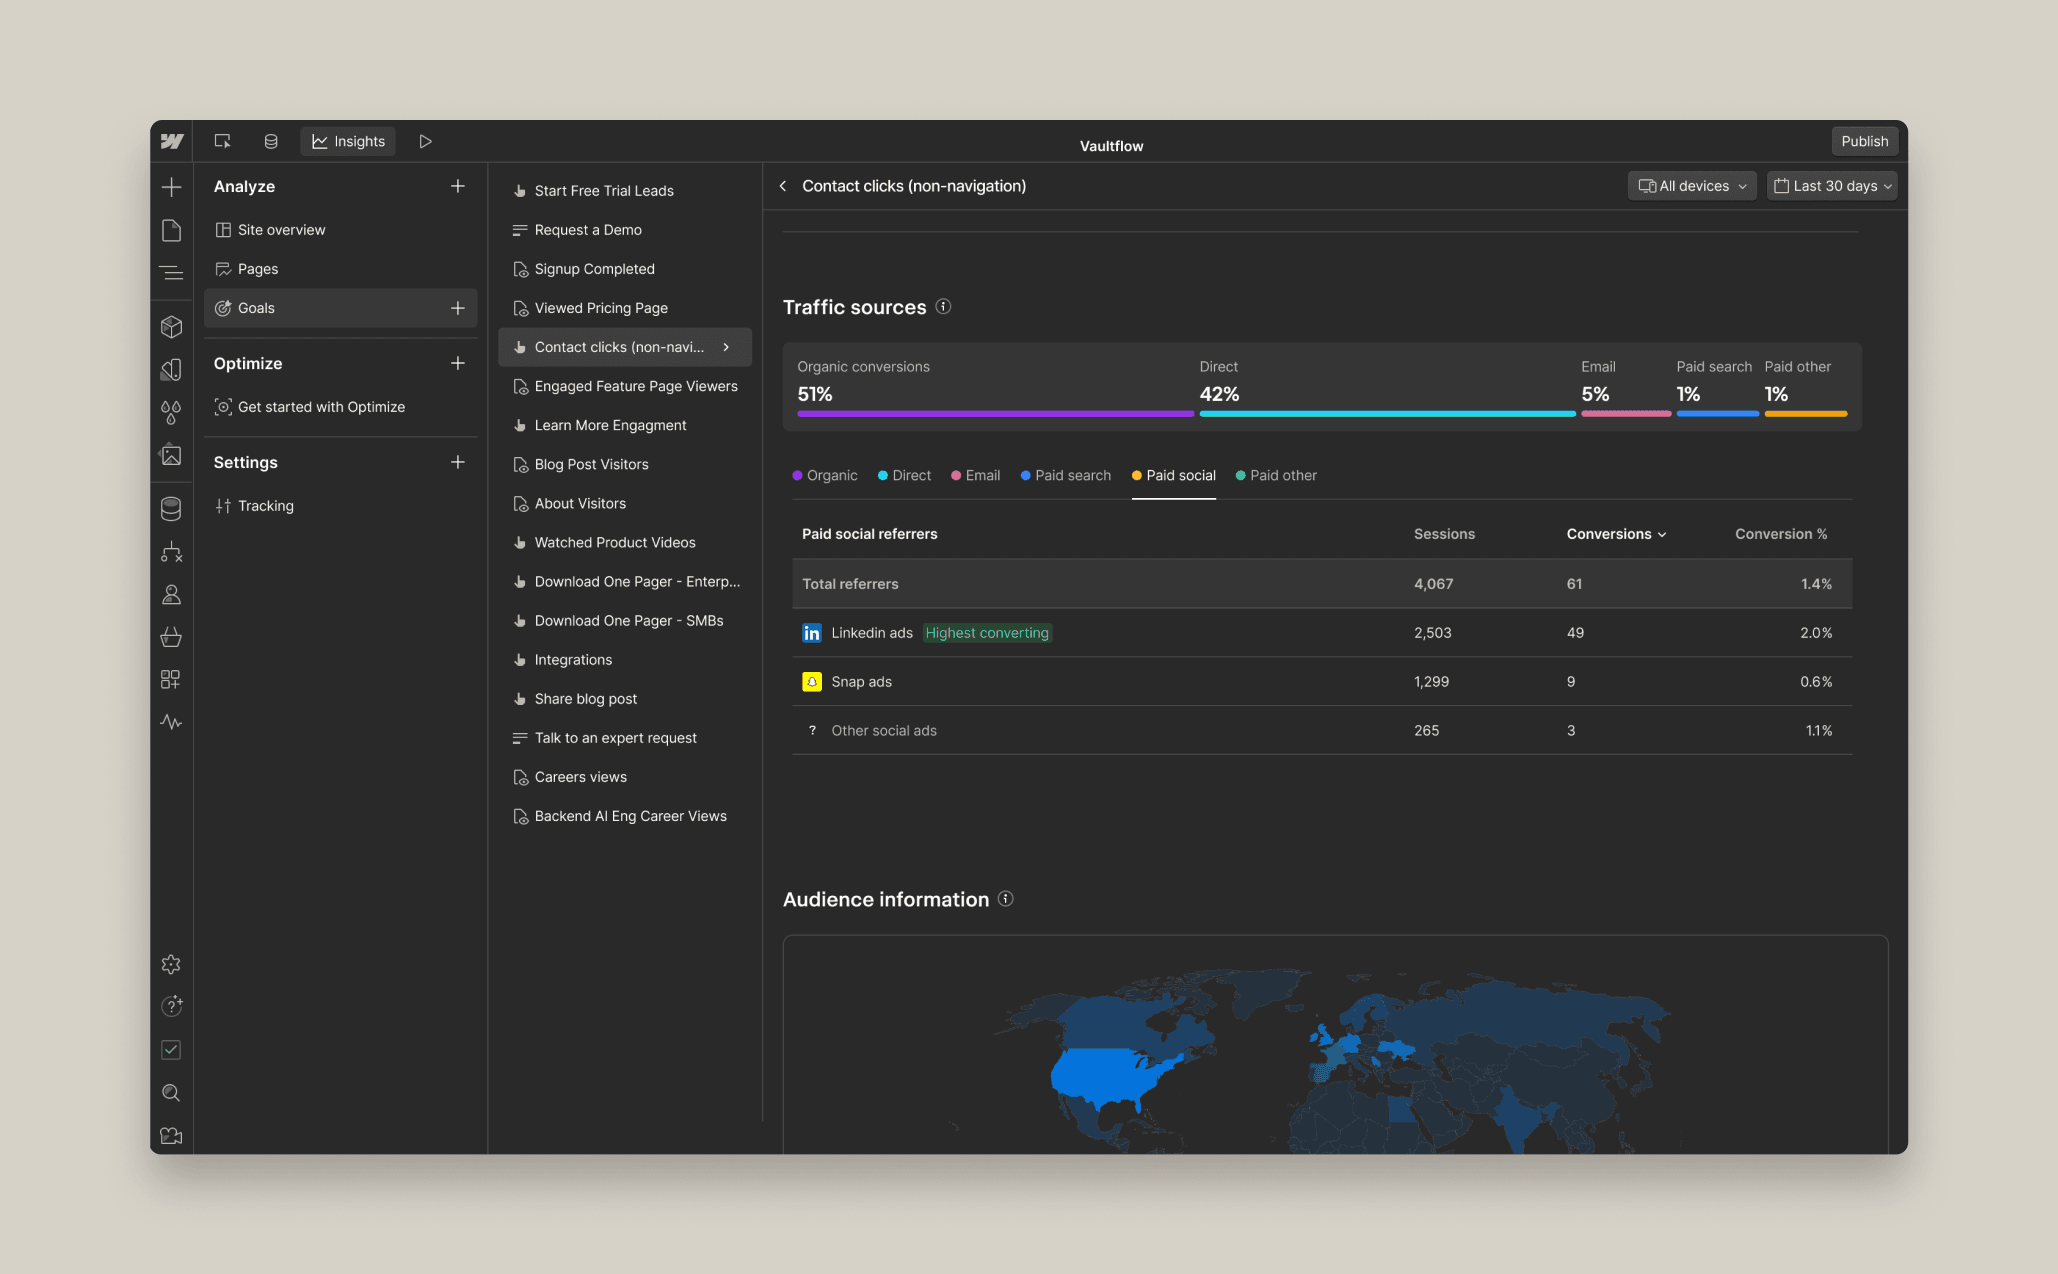Sort by the Conversions column header
The image size is (2058, 1274).
click(x=1616, y=534)
